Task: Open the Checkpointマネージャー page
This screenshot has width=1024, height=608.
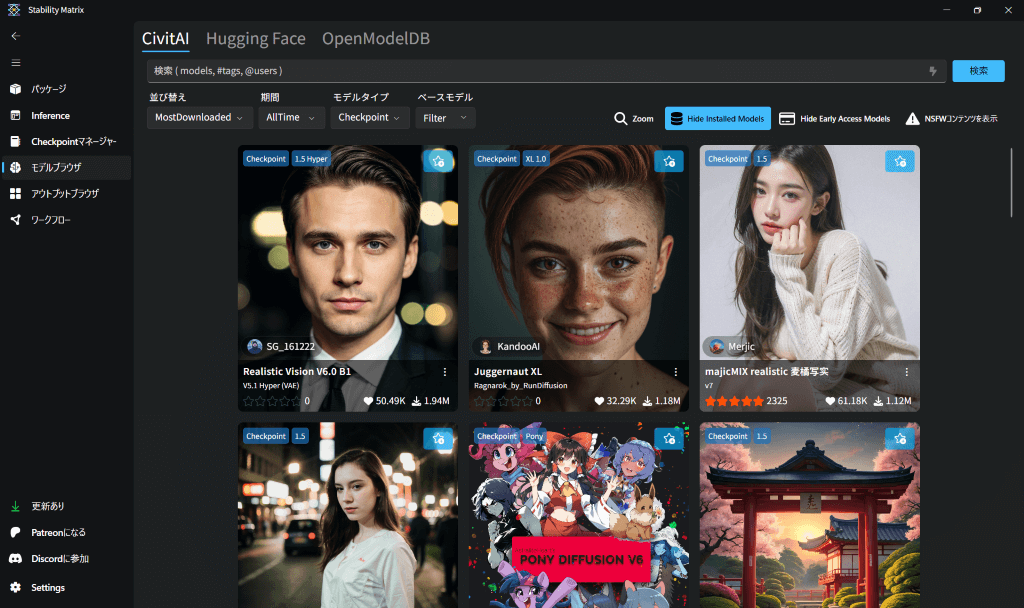Action: (73, 141)
